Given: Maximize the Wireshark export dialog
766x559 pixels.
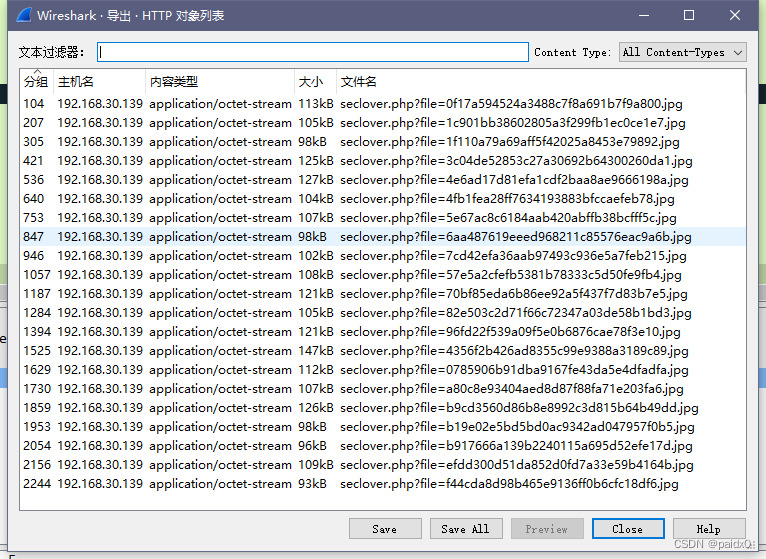Looking at the screenshot, I should (x=689, y=15).
